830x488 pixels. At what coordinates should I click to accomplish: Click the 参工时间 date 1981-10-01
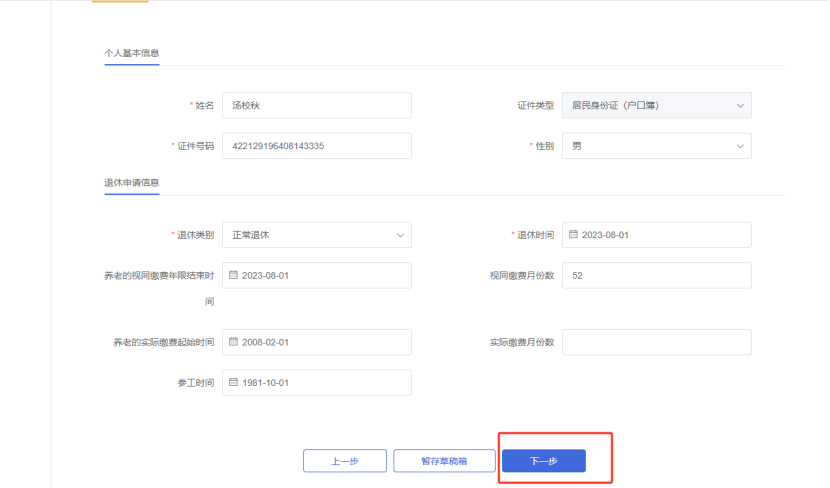tap(265, 383)
